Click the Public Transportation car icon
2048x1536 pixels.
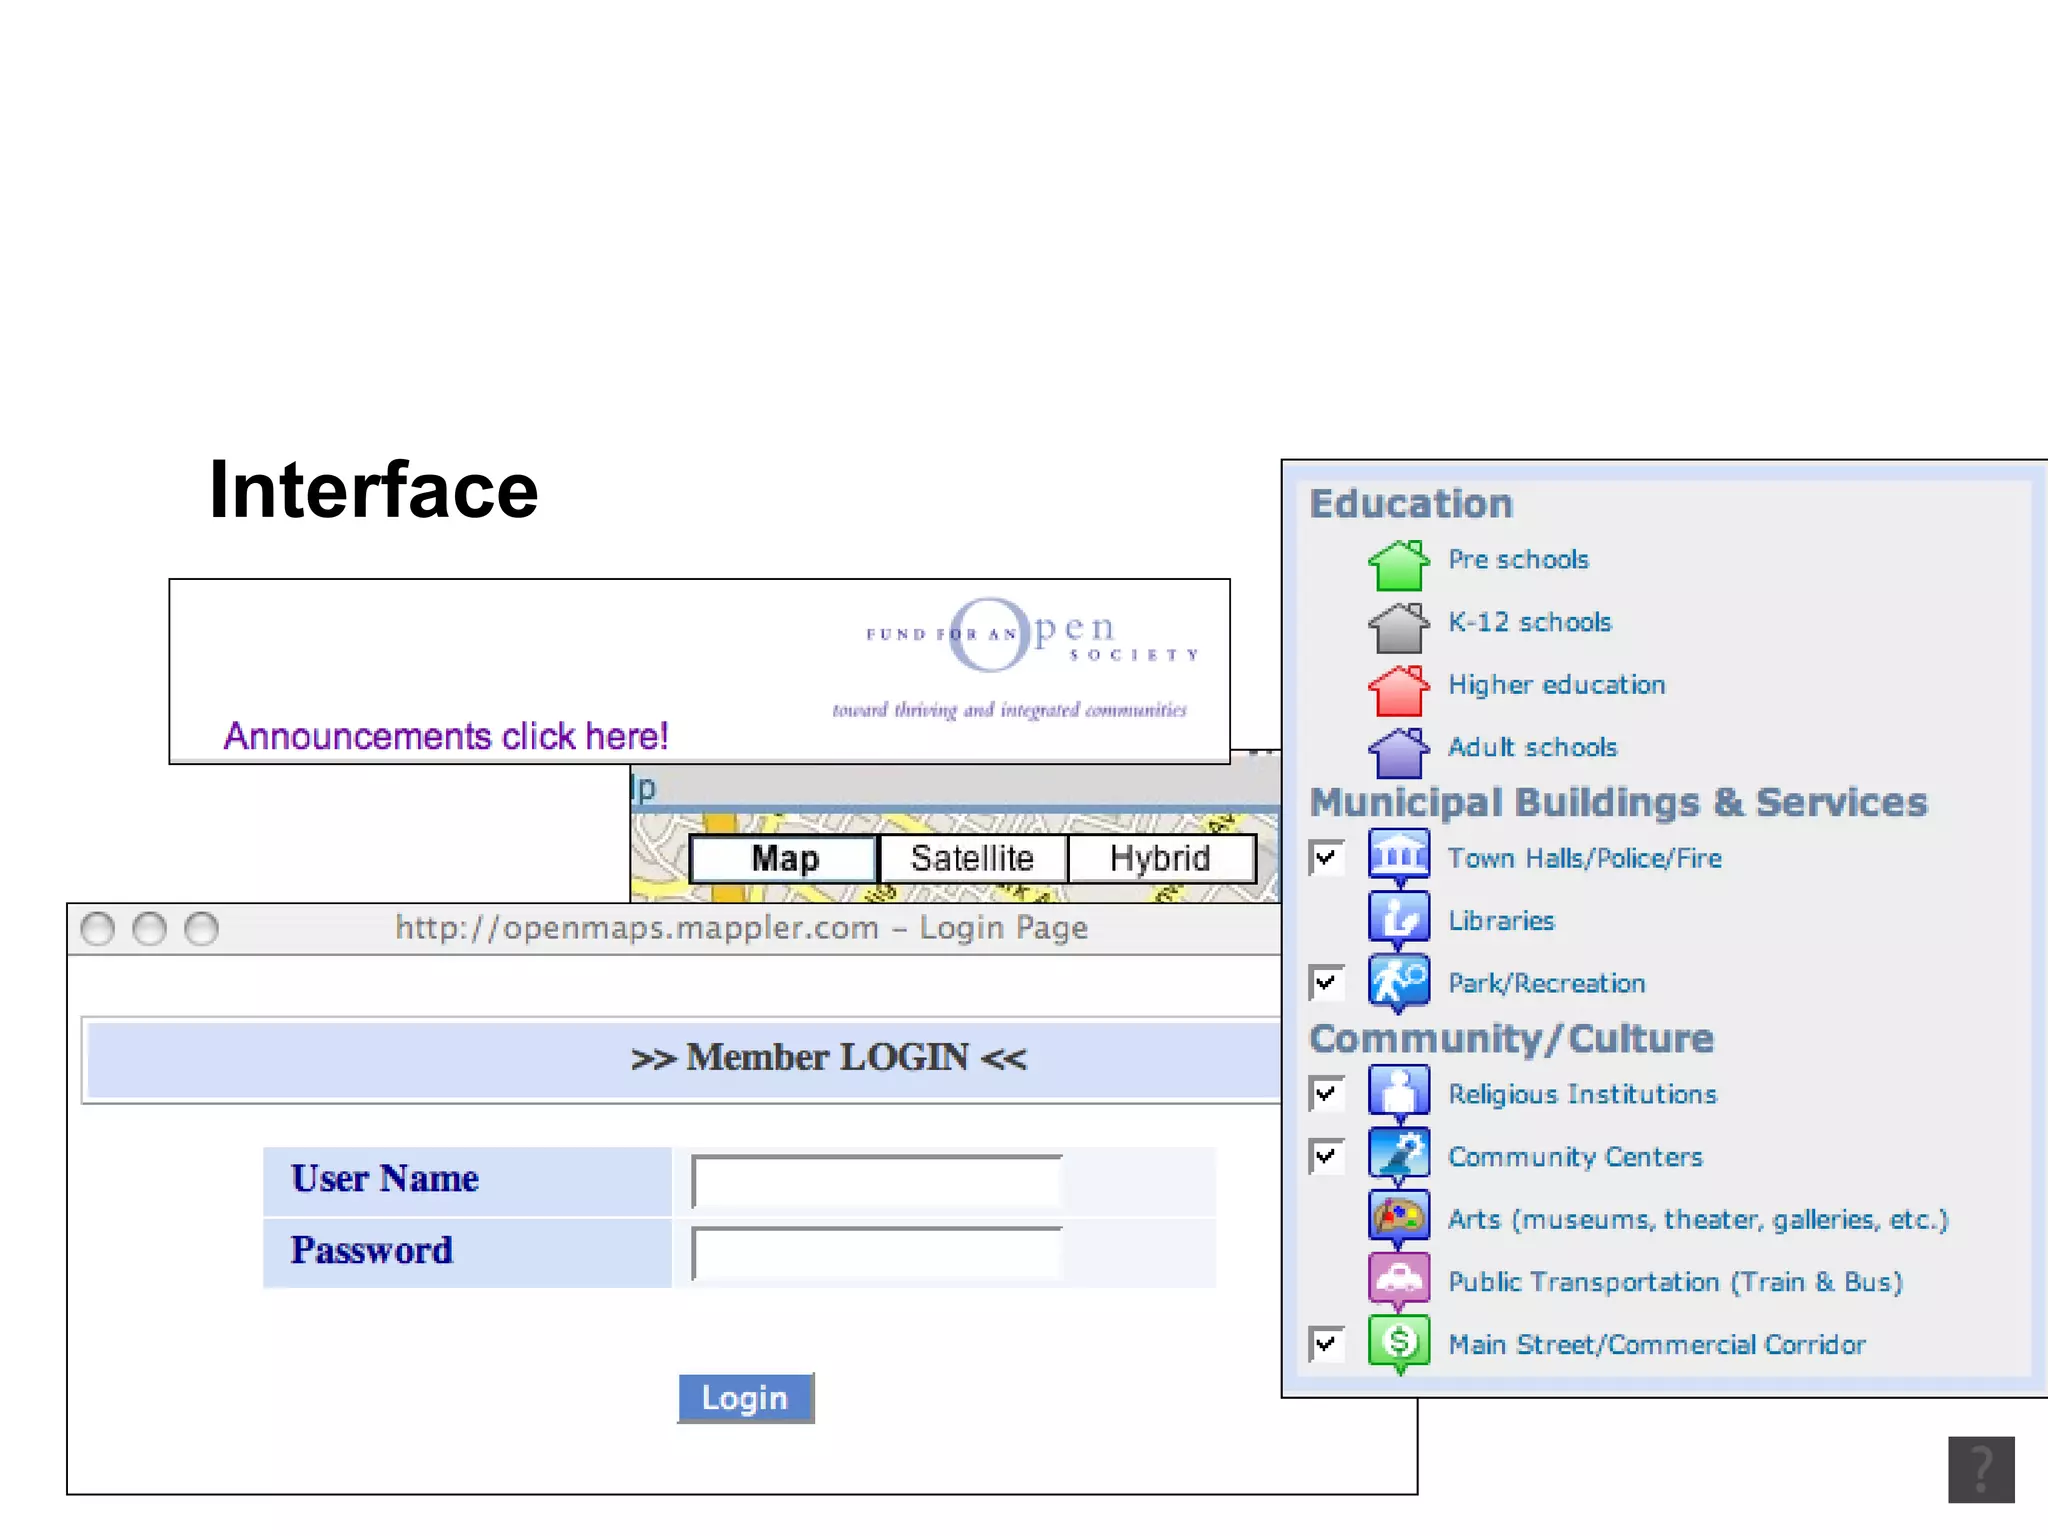point(1398,1278)
